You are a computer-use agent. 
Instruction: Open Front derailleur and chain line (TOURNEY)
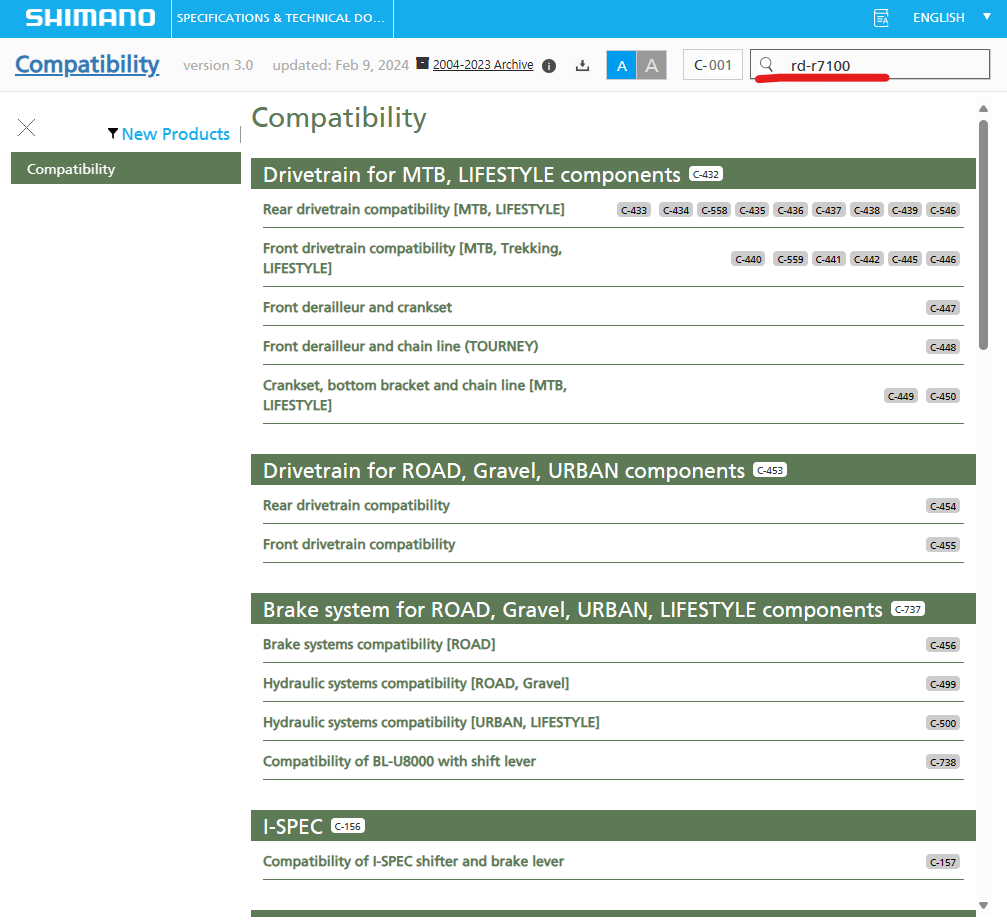[400, 346]
